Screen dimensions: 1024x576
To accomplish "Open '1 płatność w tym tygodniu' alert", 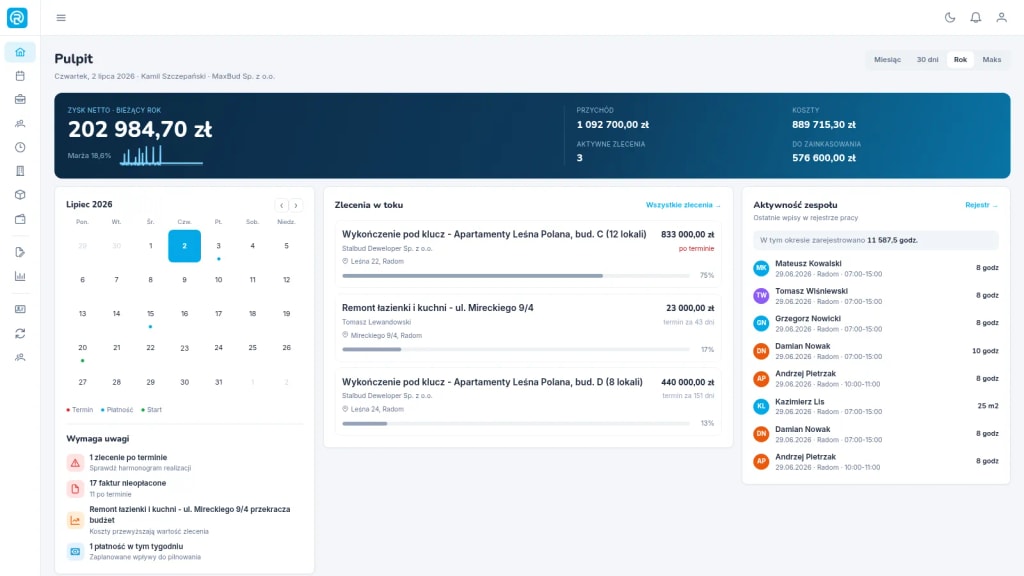I will [184, 552].
